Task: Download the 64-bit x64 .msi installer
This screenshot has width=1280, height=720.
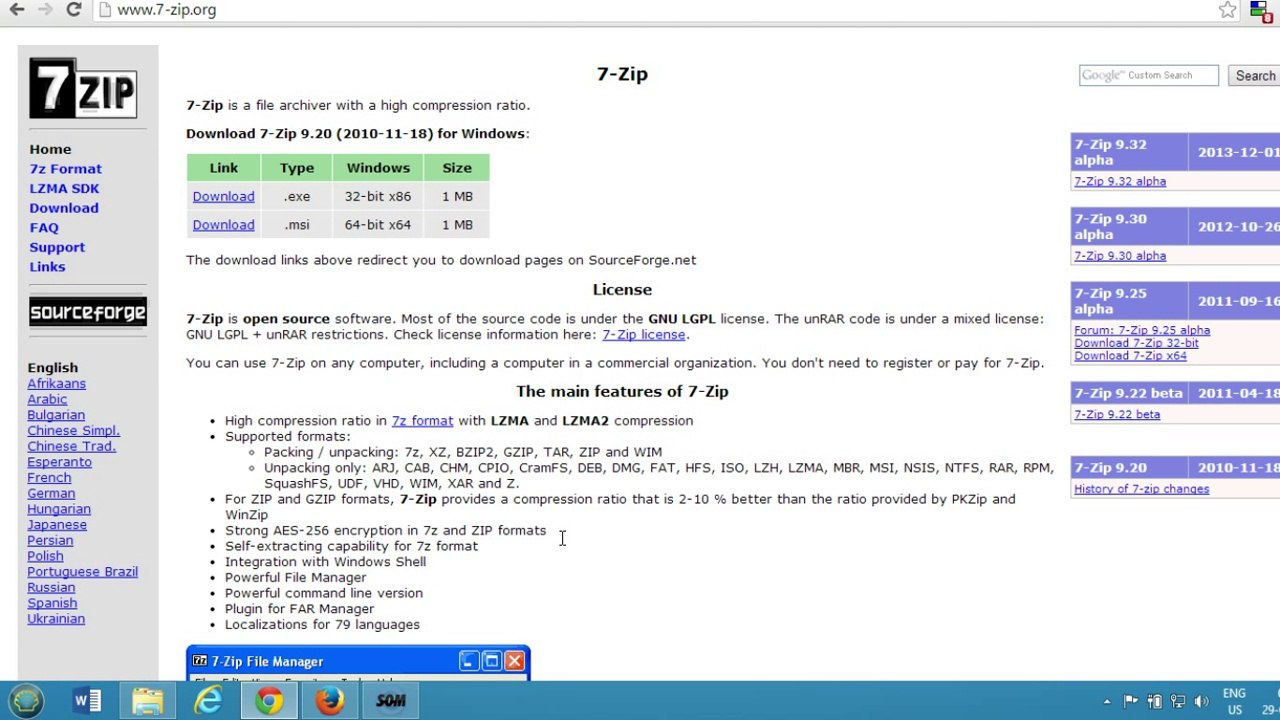Action: (223, 225)
